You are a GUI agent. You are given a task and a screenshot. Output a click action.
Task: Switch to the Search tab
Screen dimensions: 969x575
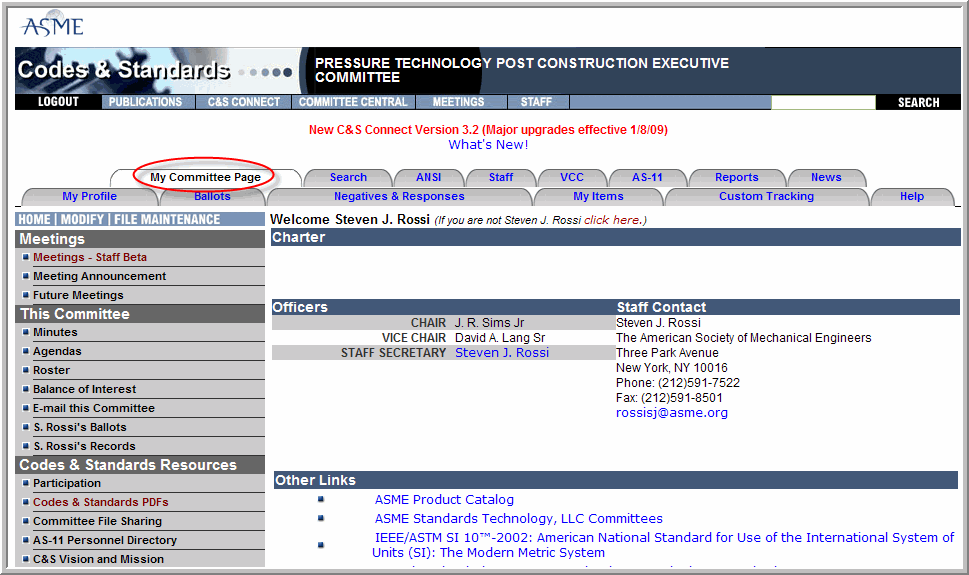pyautogui.click(x=348, y=177)
